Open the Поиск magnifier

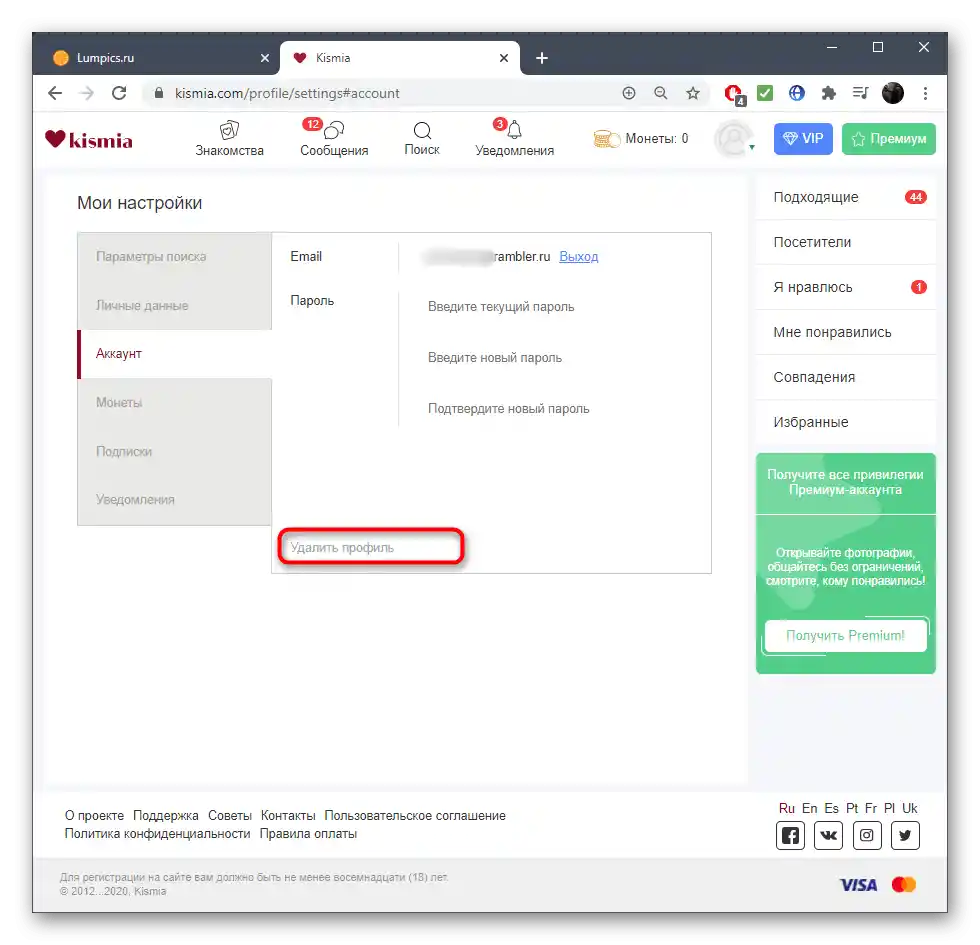[x=422, y=138]
